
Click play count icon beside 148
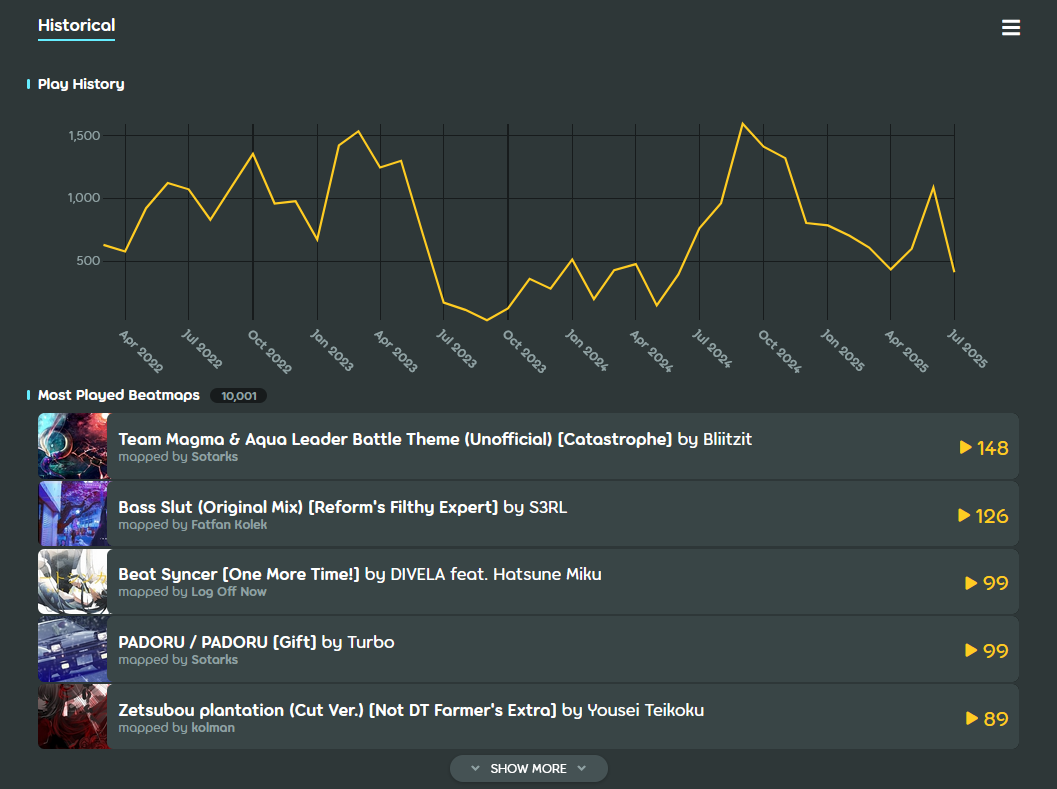pos(965,447)
